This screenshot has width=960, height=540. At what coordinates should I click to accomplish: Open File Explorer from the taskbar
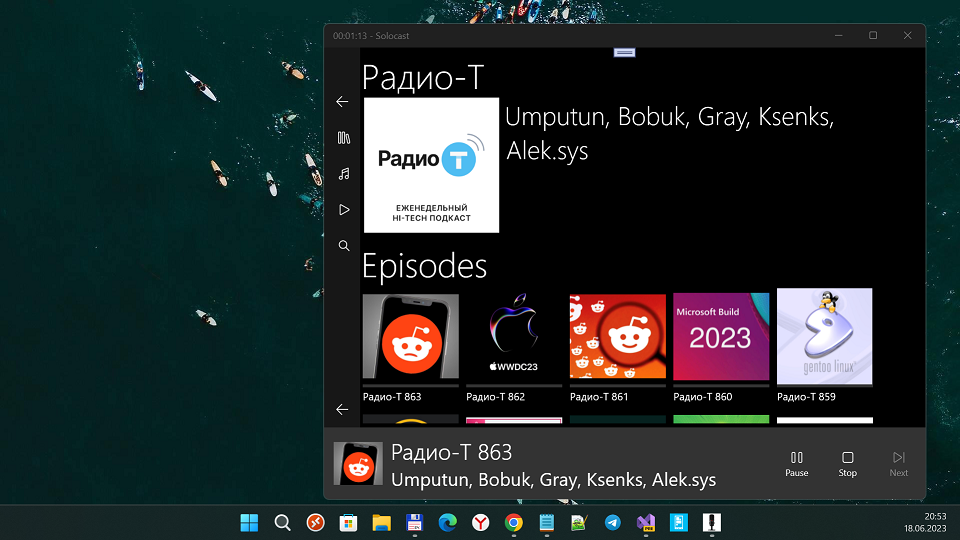381,523
